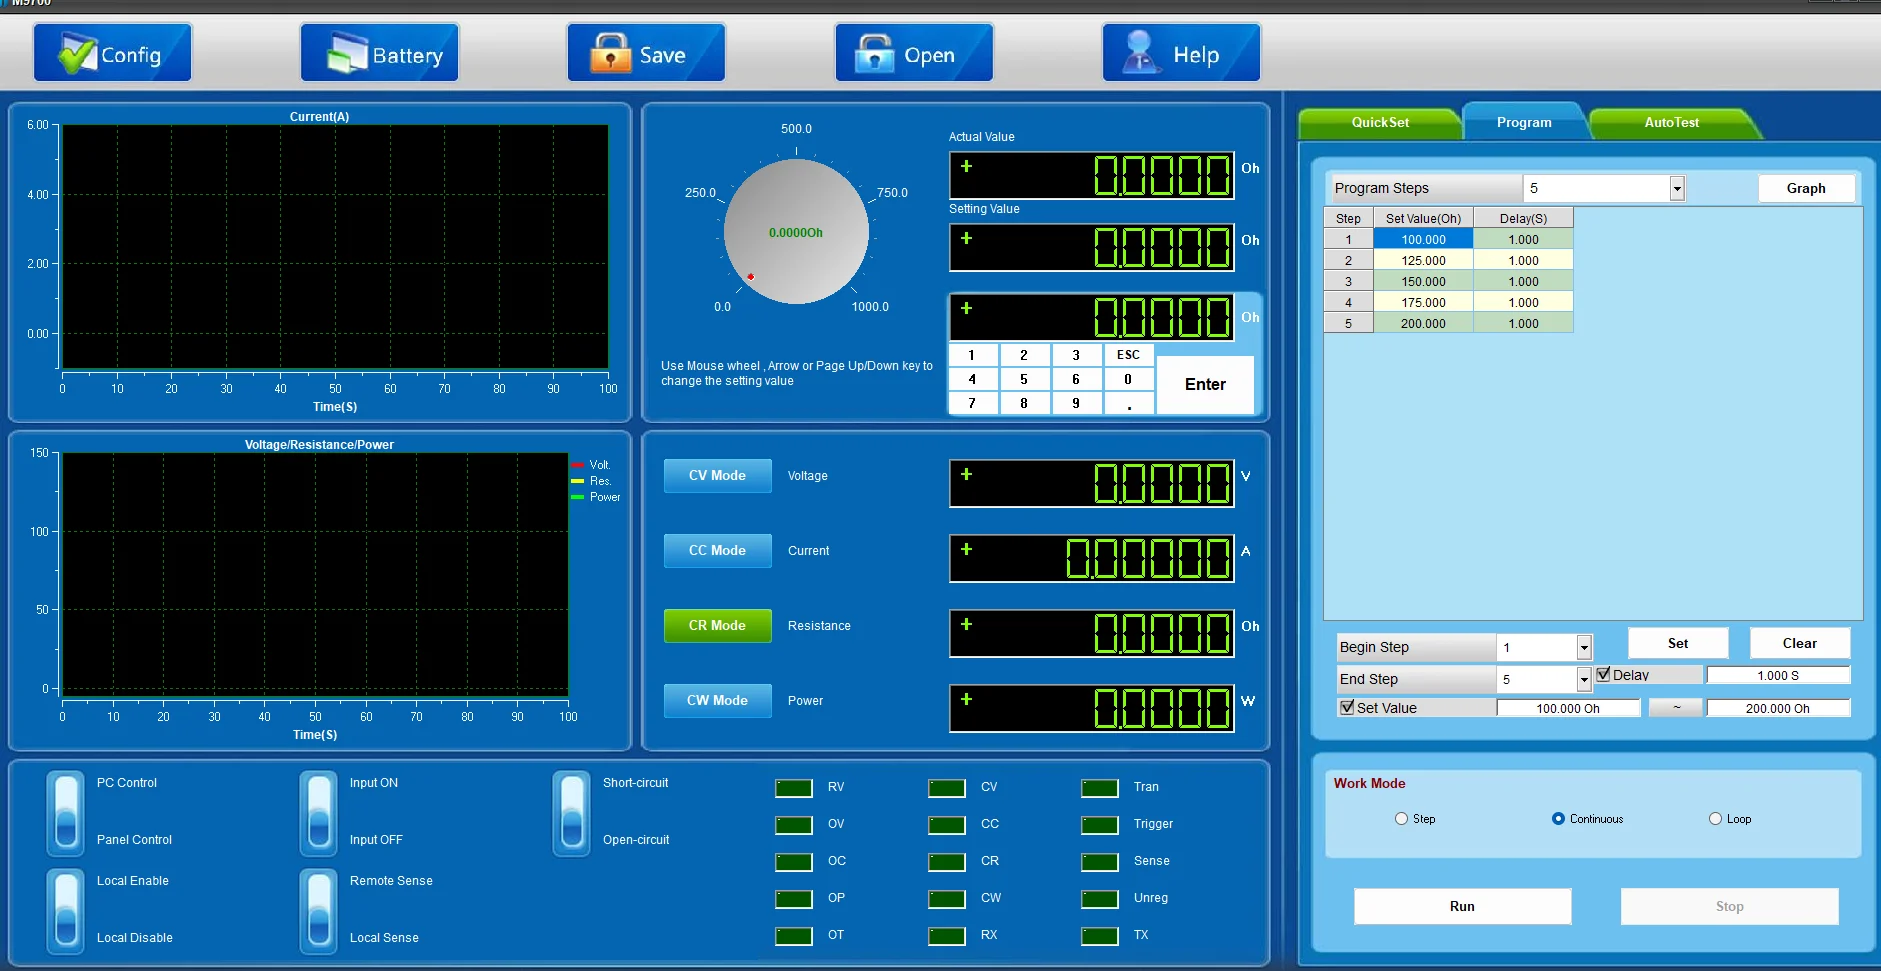Click the Open unlocked padlock icon
Image resolution: width=1881 pixels, height=971 pixels.
pos(874,54)
